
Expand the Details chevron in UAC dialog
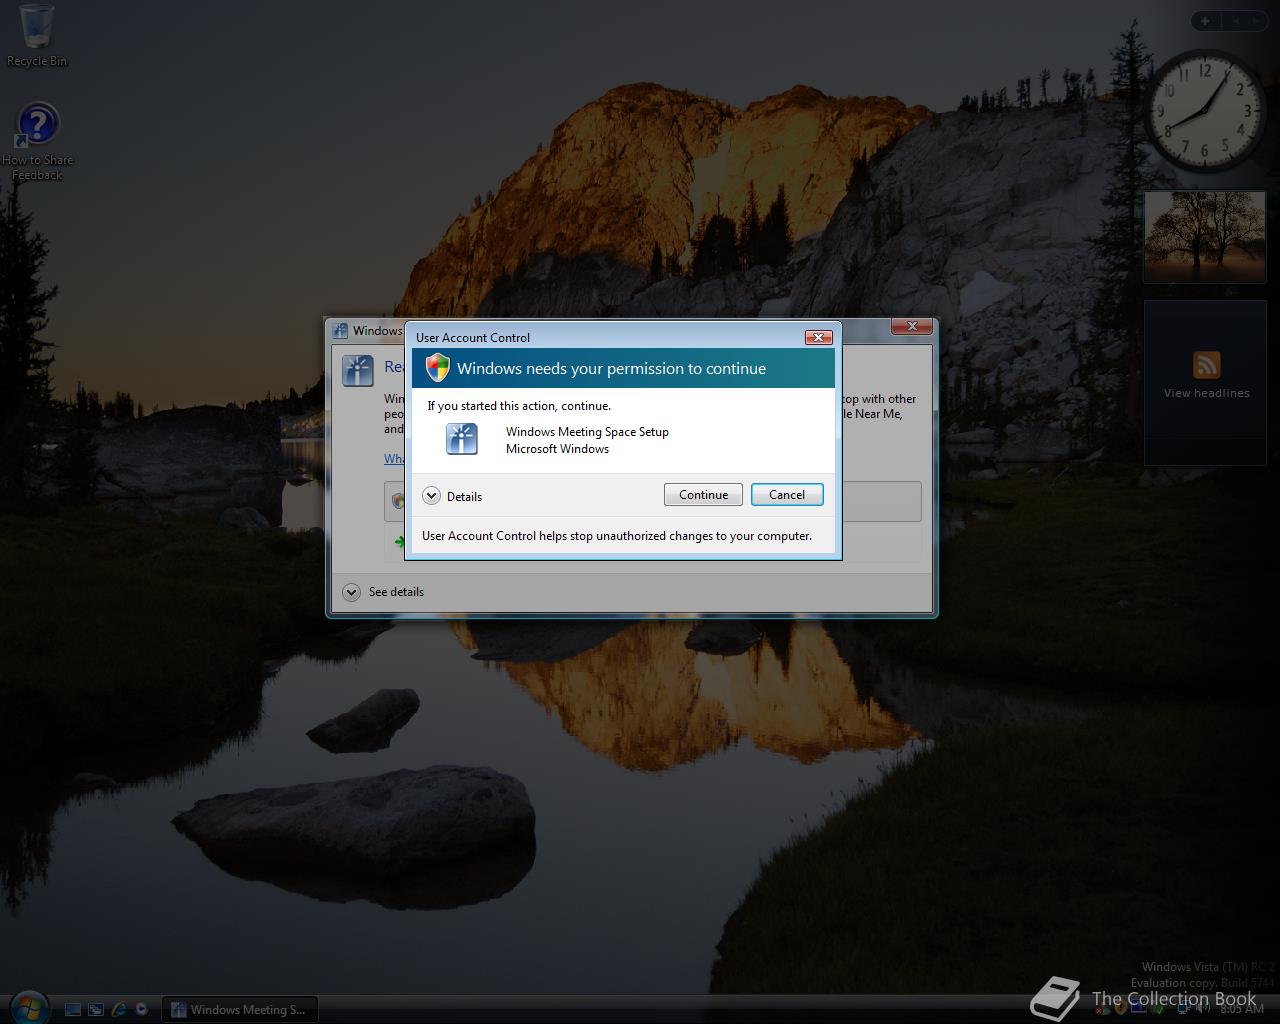click(432, 496)
